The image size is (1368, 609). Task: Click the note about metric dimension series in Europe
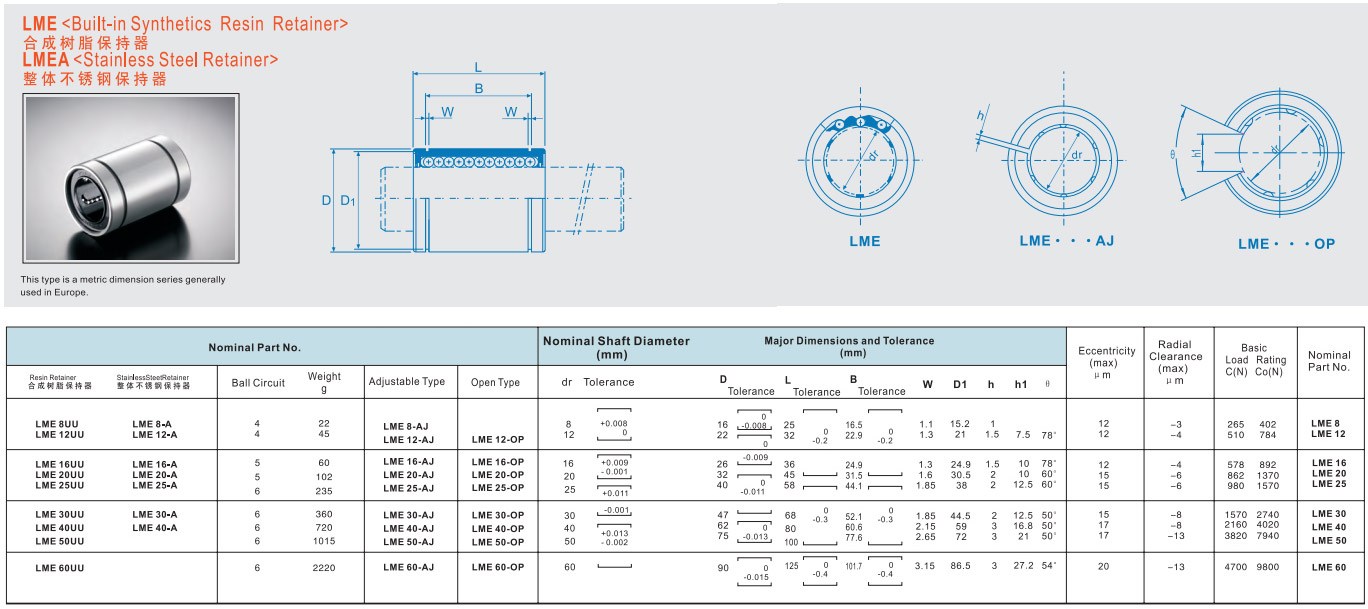123,286
